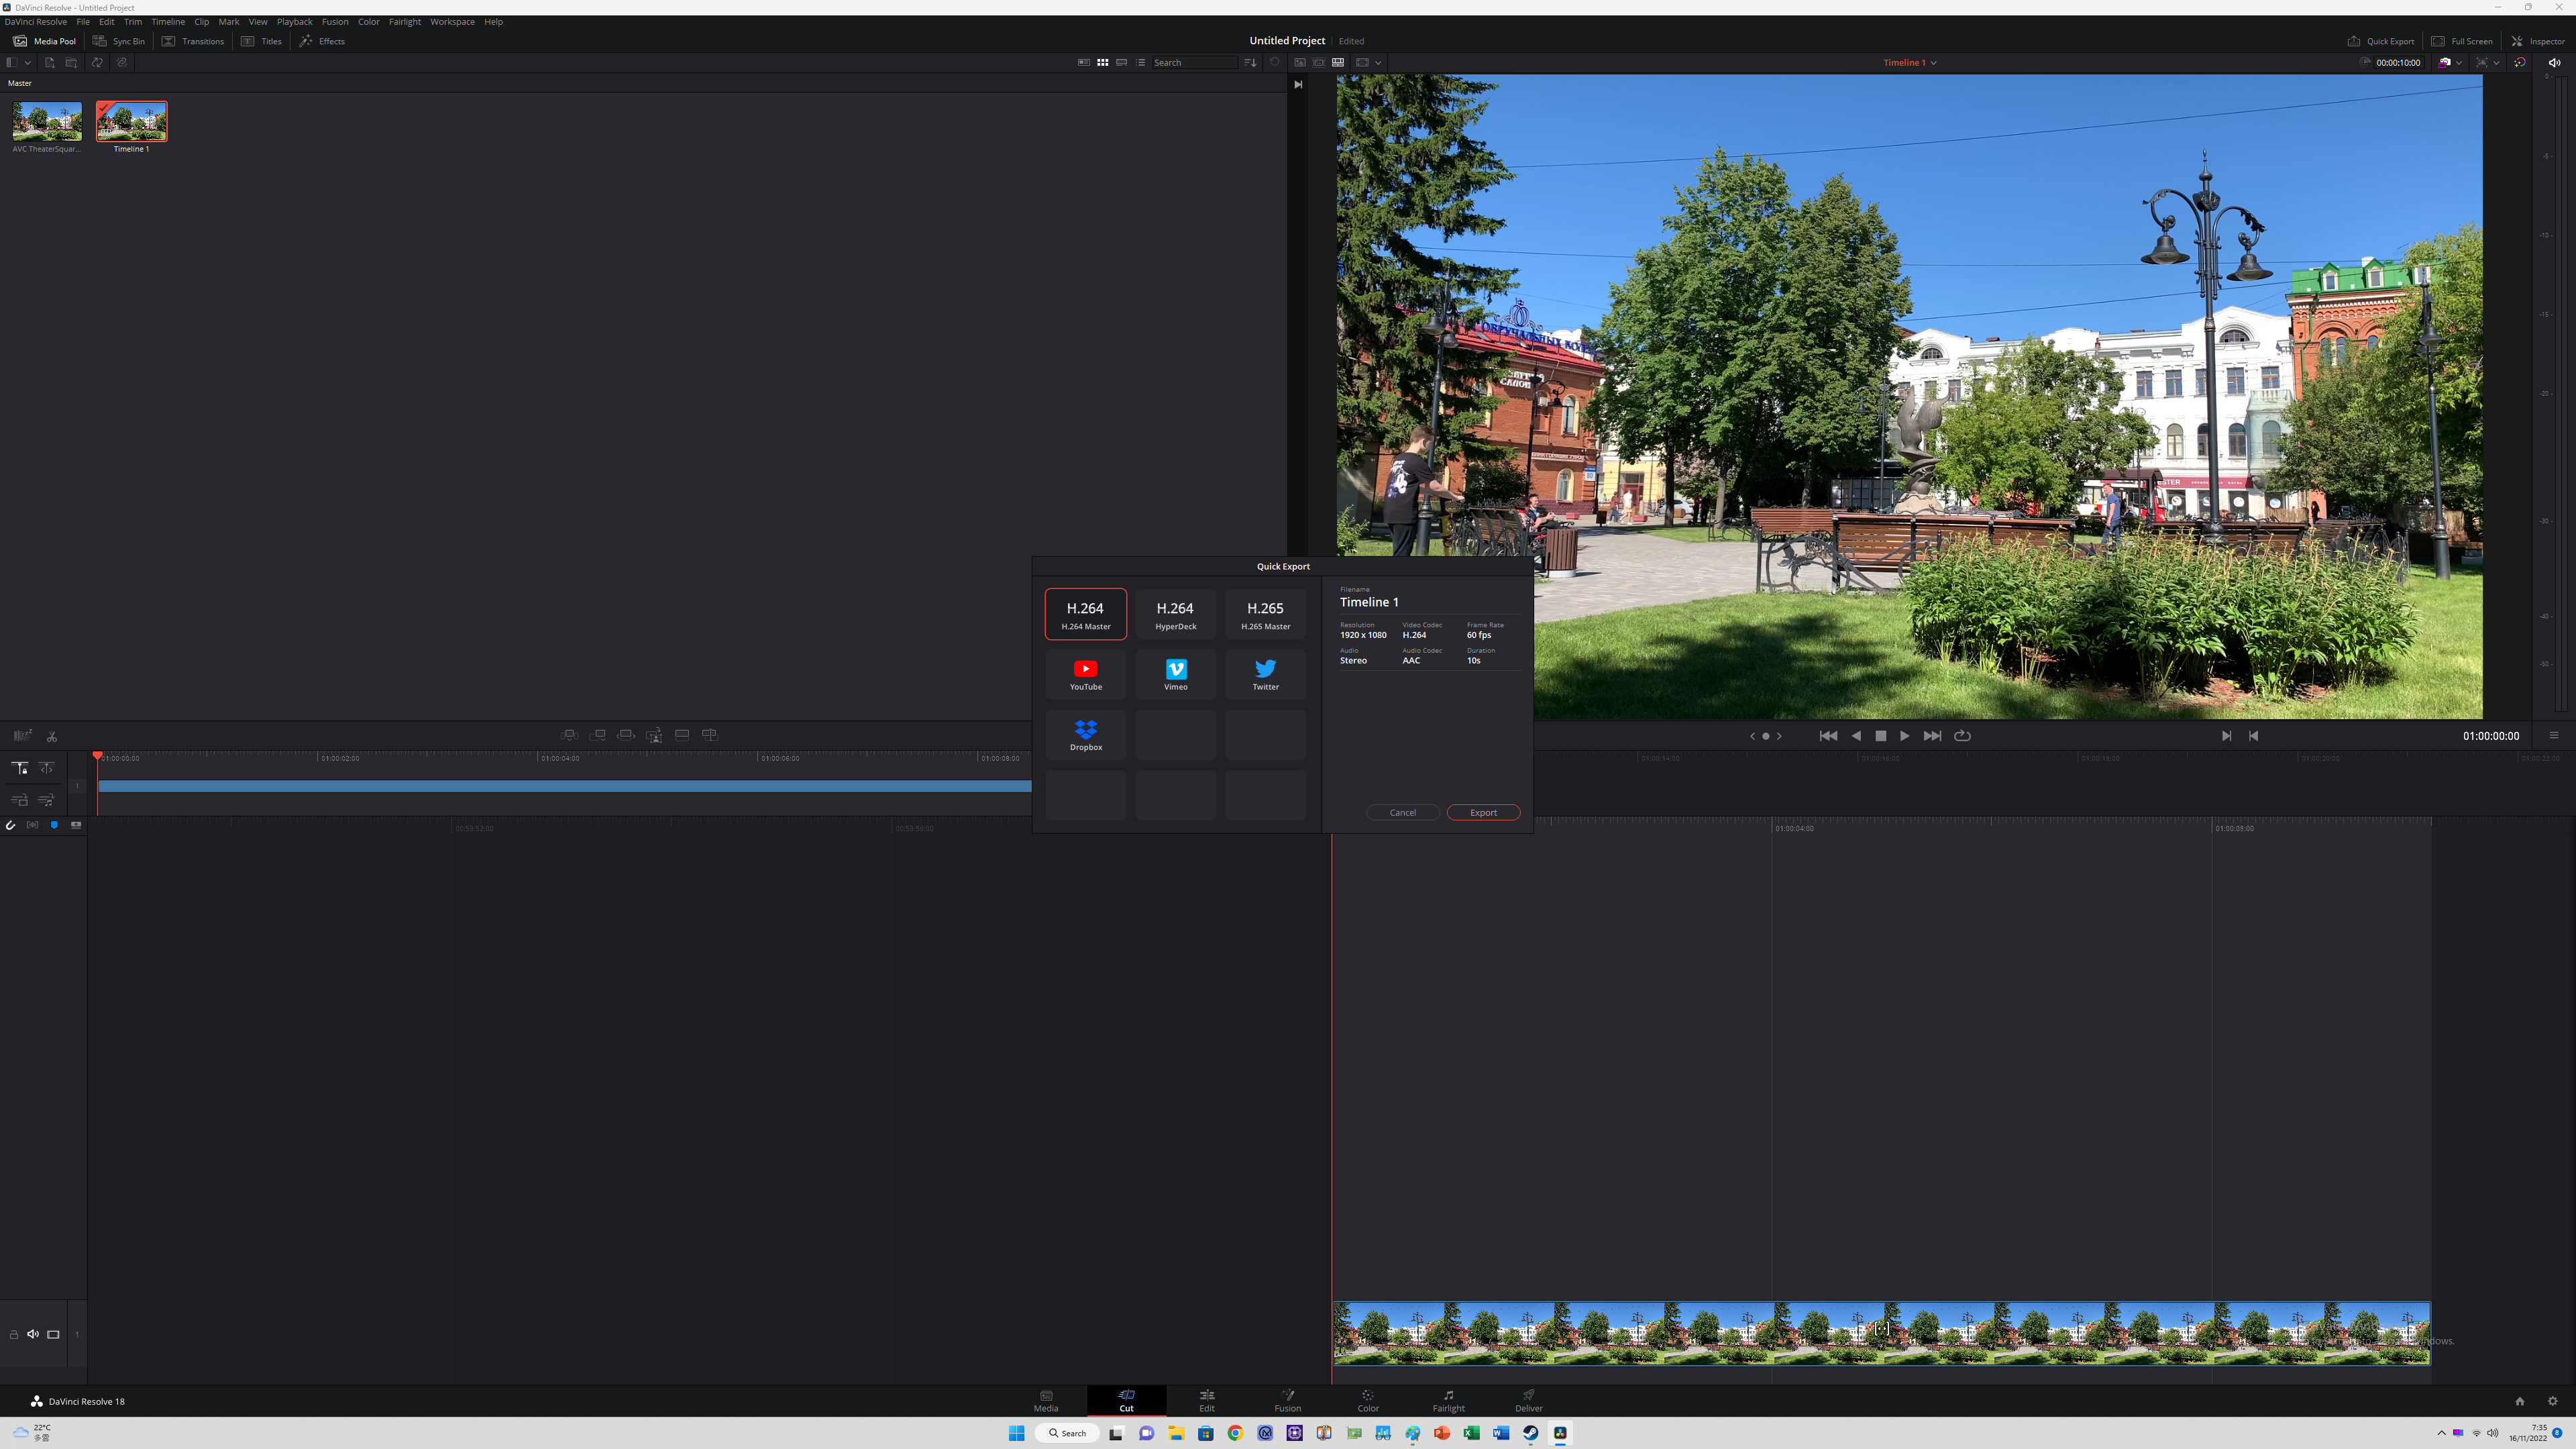Toggle bypass color grades and effects

[2520, 62]
